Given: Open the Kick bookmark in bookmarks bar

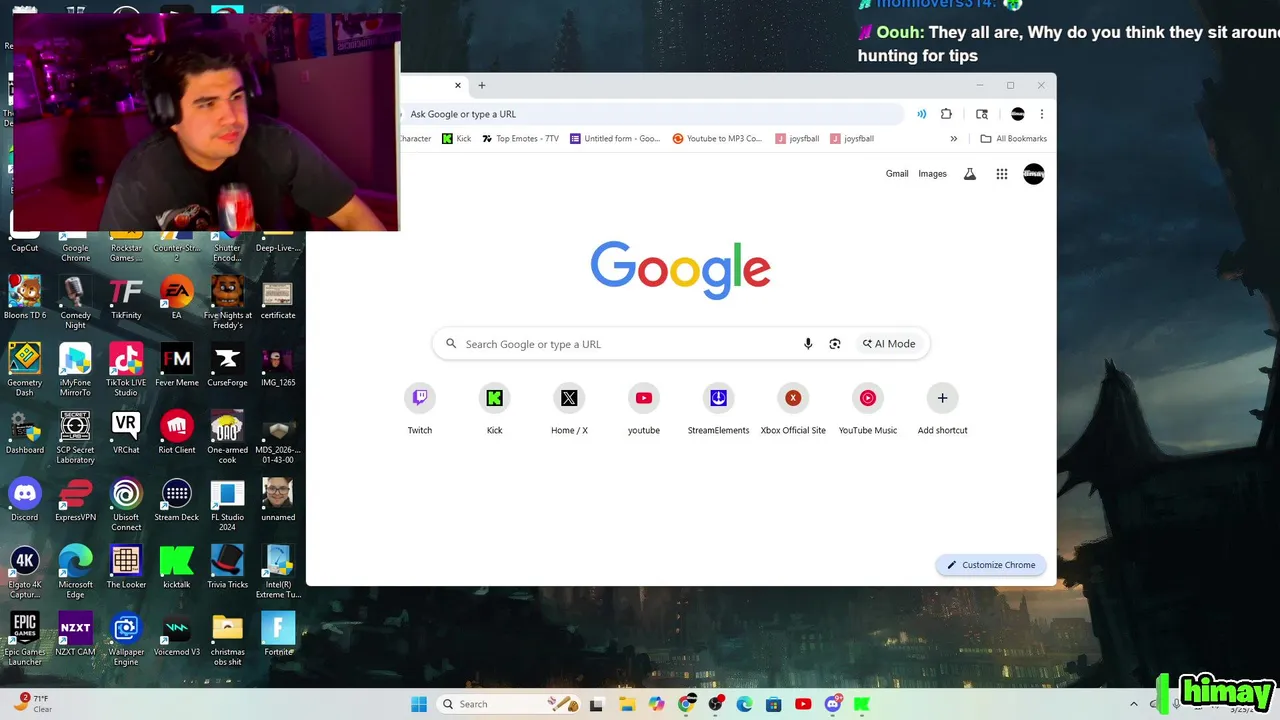Looking at the screenshot, I should coord(456,139).
